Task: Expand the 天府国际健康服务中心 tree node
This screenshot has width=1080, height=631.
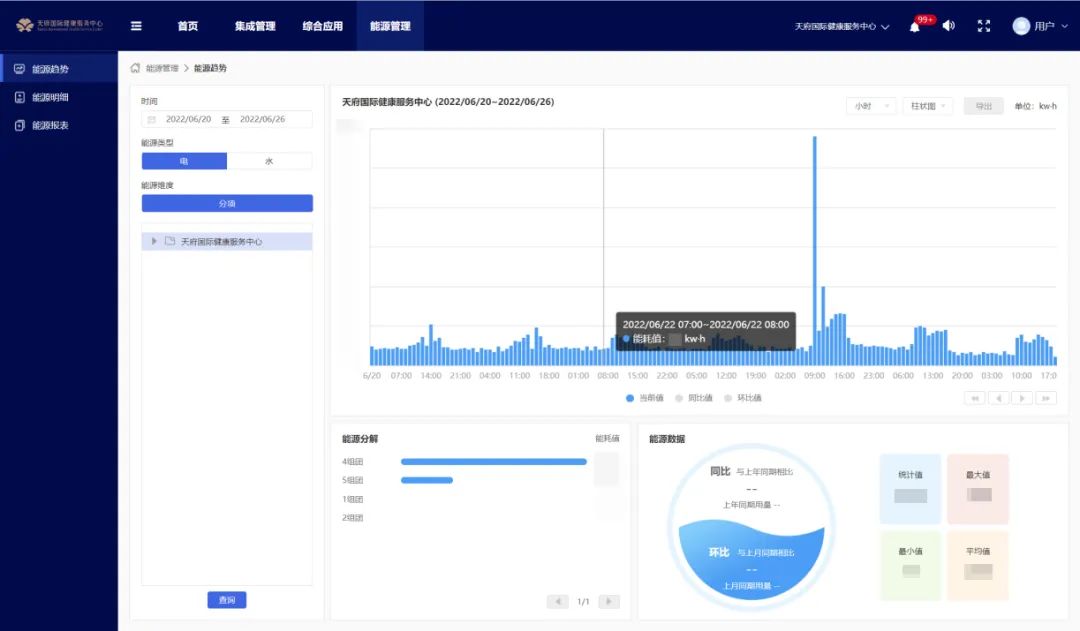Action: pyautogui.click(x=154, y=242)
